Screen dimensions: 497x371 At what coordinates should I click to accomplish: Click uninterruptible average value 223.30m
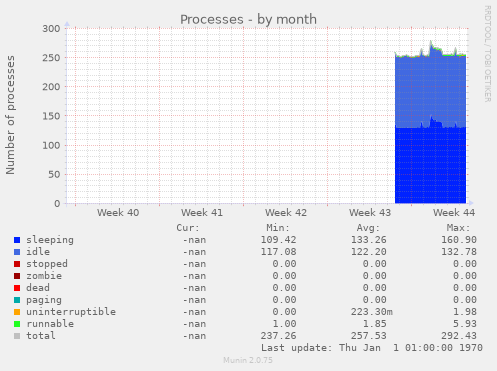[x=372, y=312]
